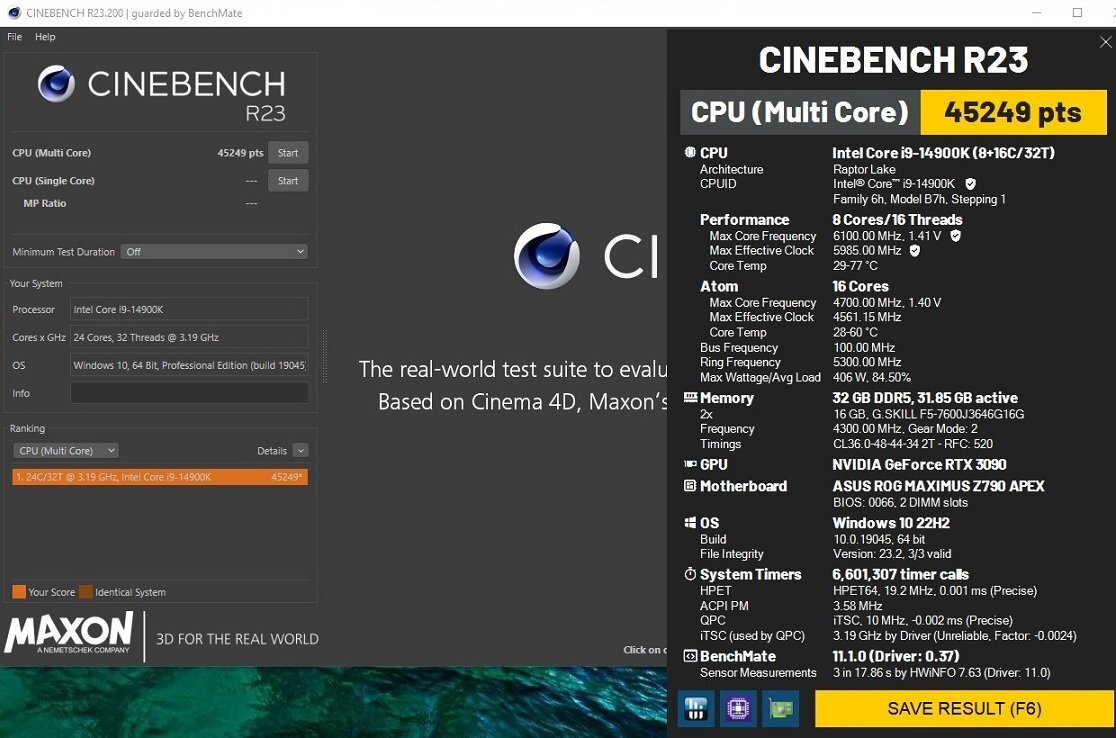Click the Processor field Intel Core i9-14900K
Viewport: 1116px width, 738px height.
pos(189,310)
